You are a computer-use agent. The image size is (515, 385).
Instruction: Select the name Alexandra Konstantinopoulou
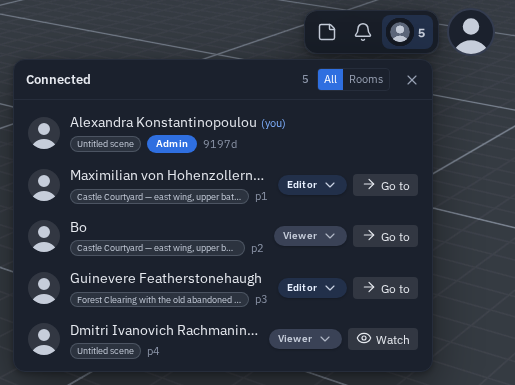click(x=163, y=123)
